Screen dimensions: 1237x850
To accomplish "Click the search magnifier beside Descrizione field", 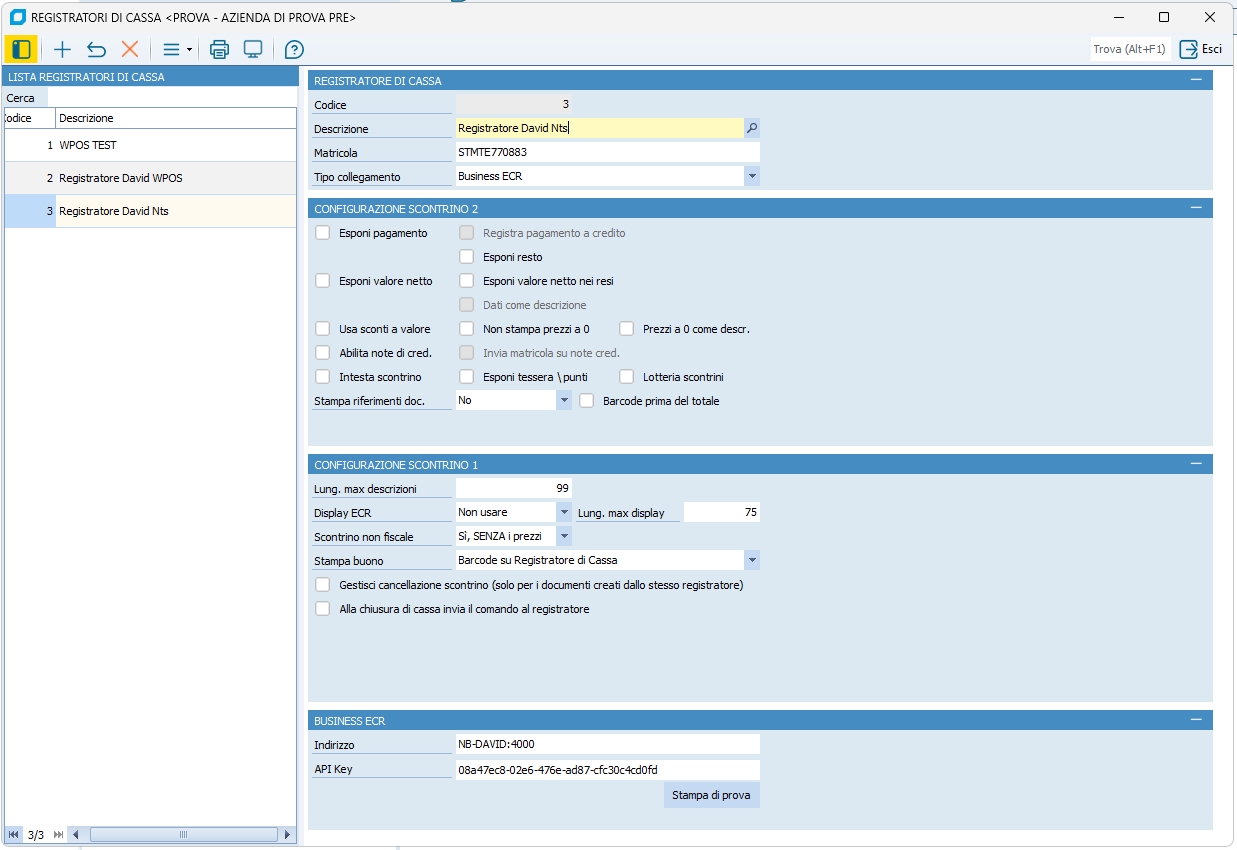I will [752, 128].
